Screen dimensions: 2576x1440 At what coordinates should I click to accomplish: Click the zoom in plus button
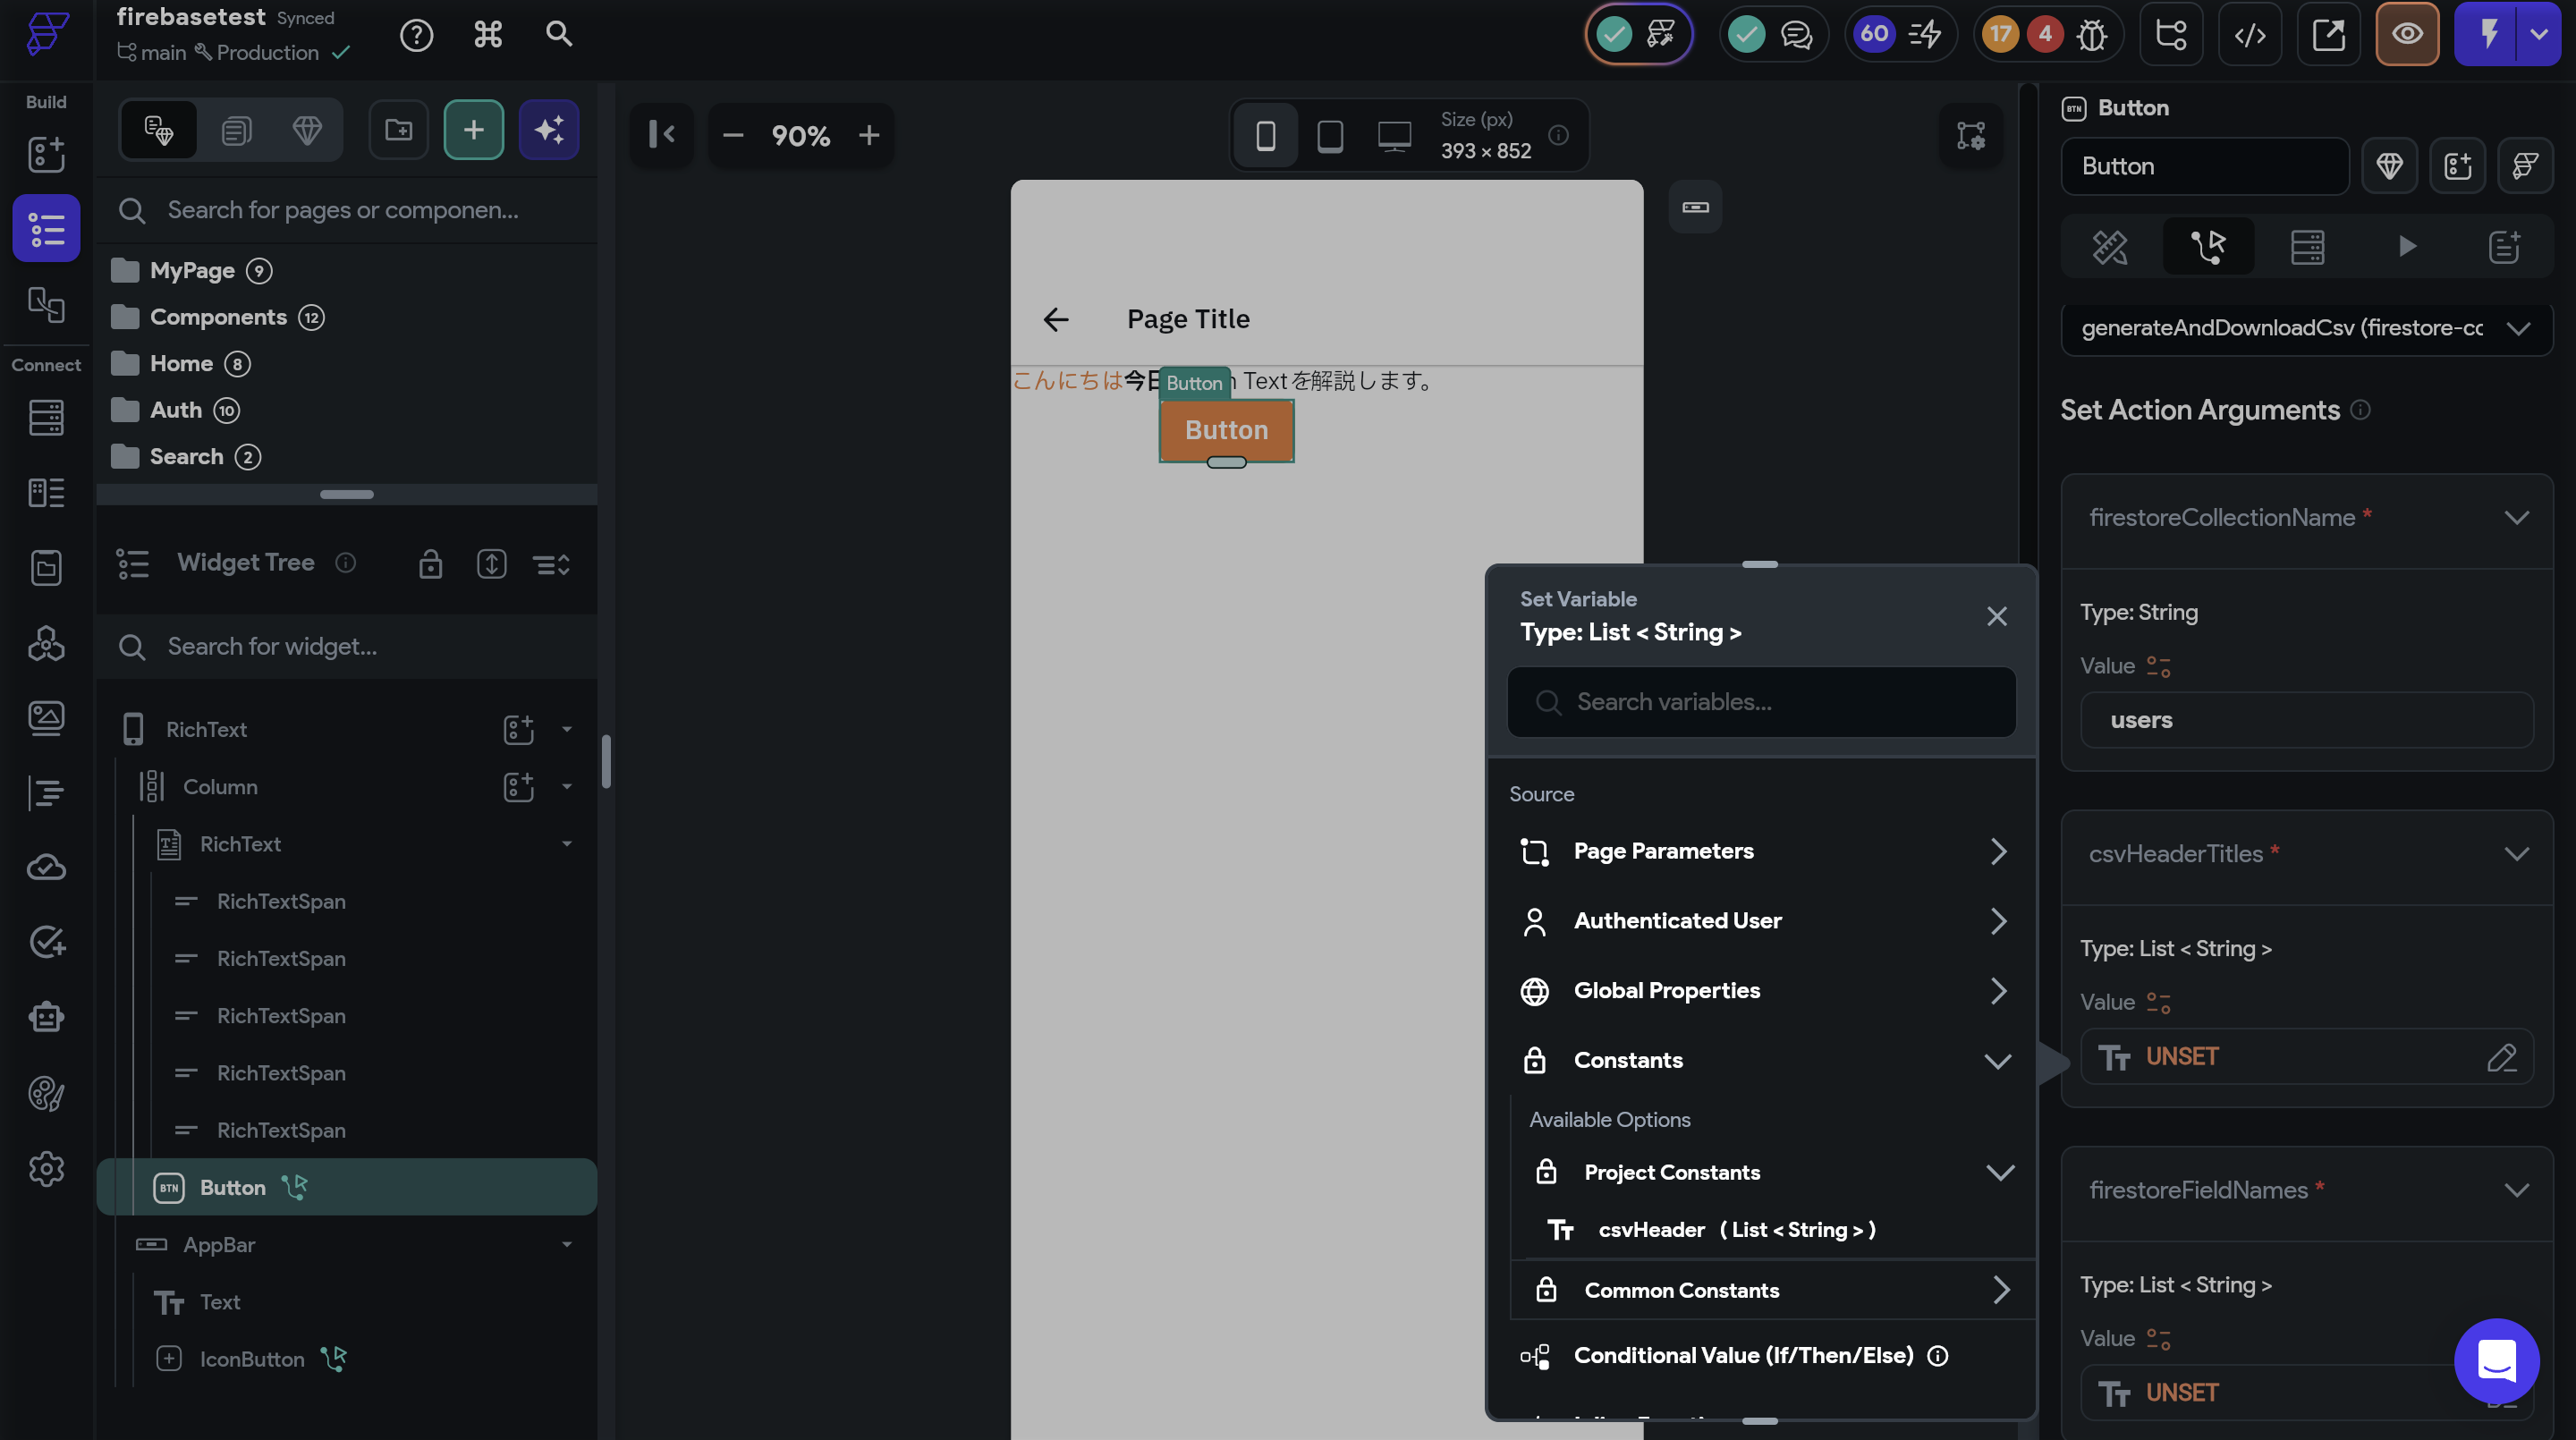pyautogui.click(x=869, y=135)
